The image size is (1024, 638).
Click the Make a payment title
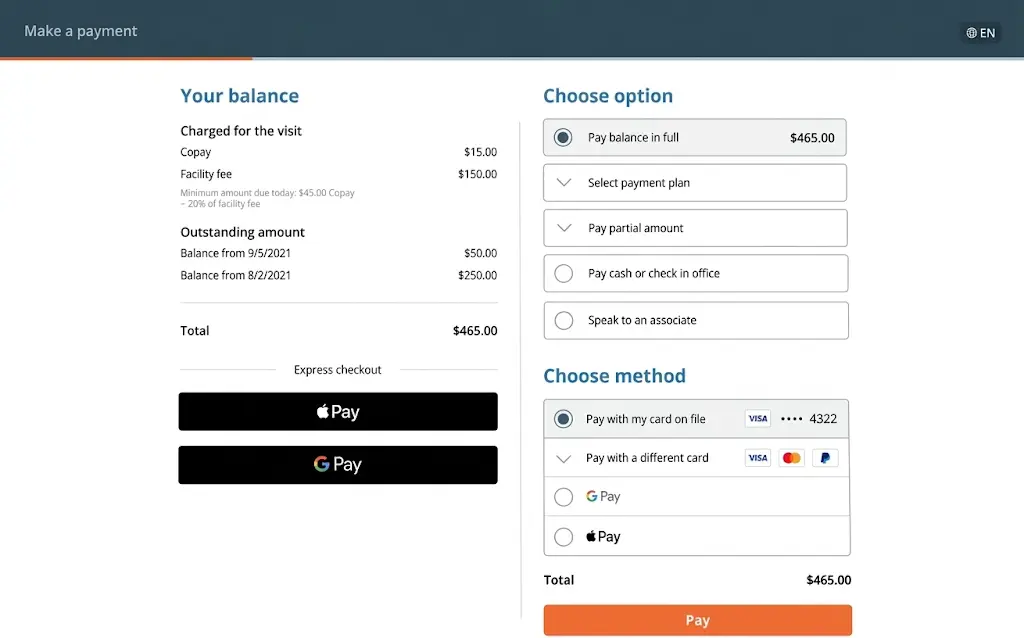[x=80, y=31]
